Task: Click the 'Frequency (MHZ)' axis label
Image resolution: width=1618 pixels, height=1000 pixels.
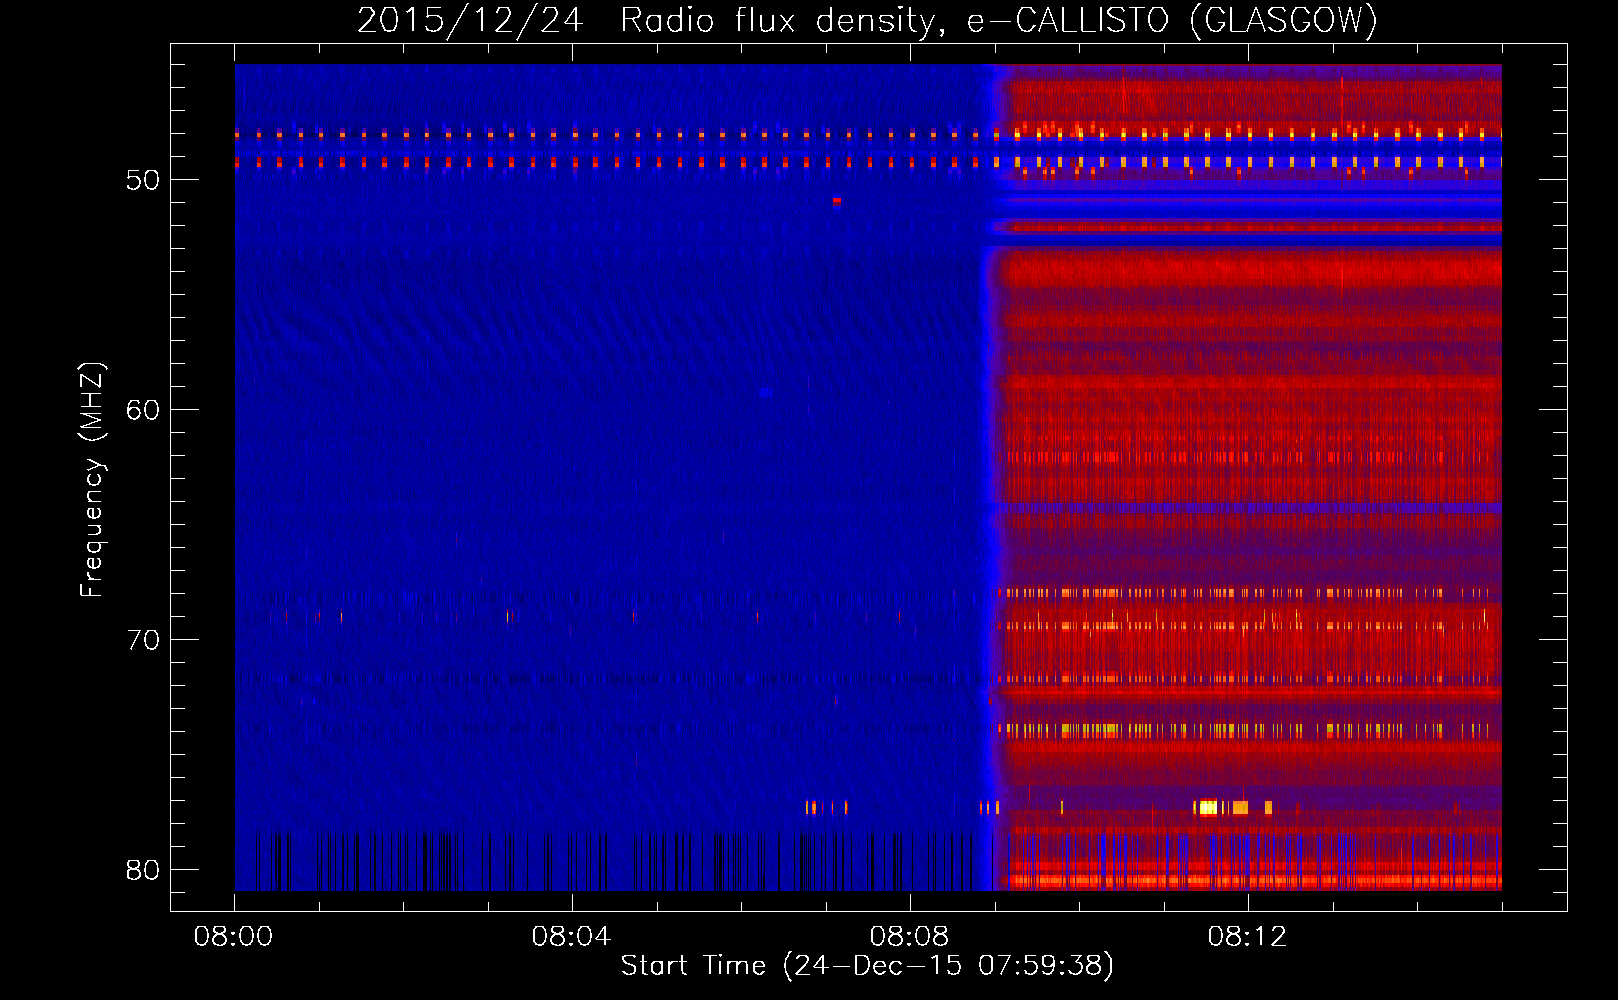Action: (x=91, y=480)
